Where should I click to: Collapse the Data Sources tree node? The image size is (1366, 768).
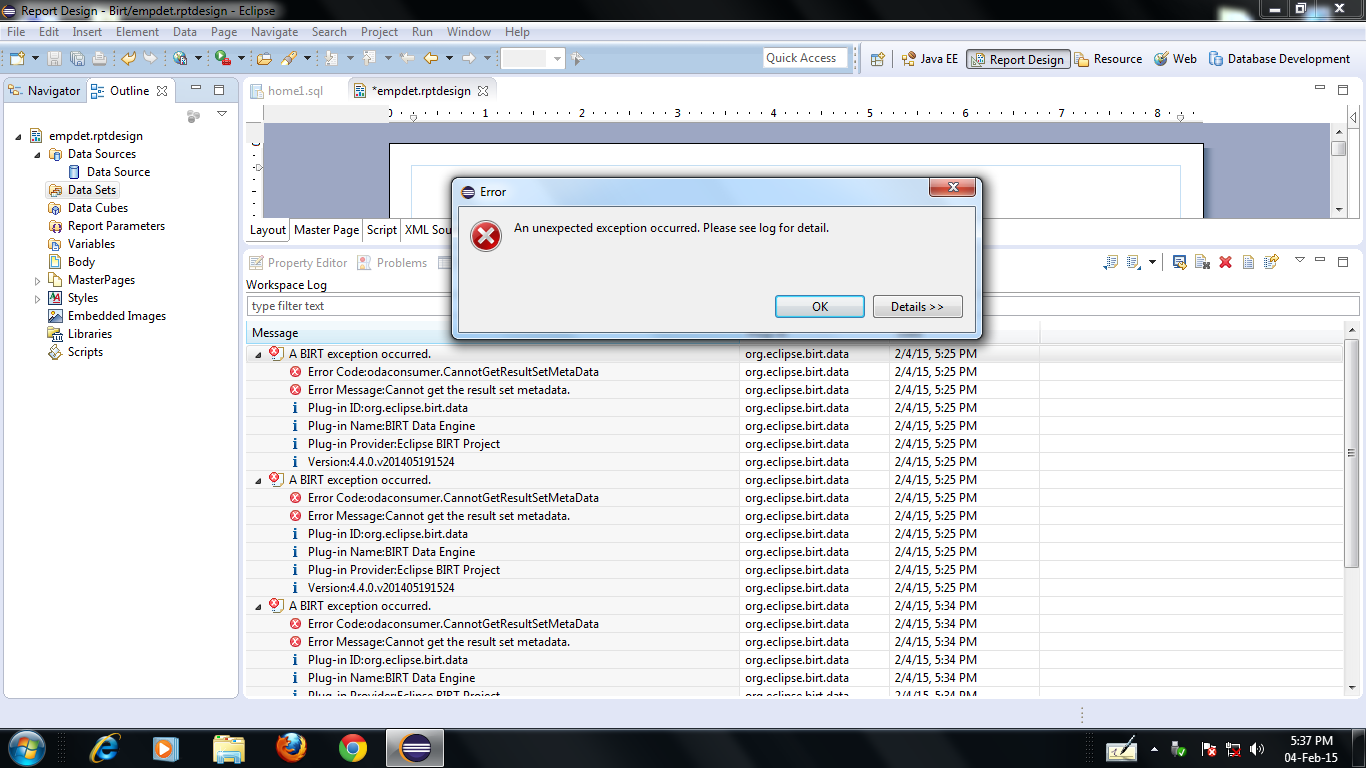click(x=38, y=154)
